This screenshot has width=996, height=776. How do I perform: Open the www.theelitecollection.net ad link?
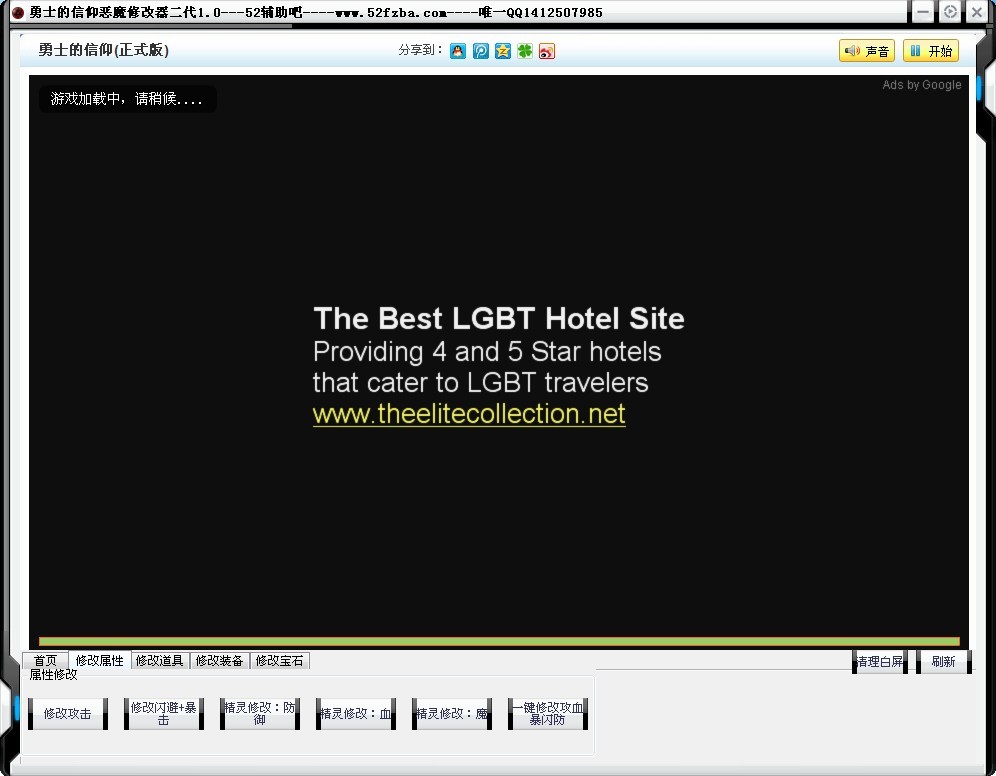click(x=469, y=414)
